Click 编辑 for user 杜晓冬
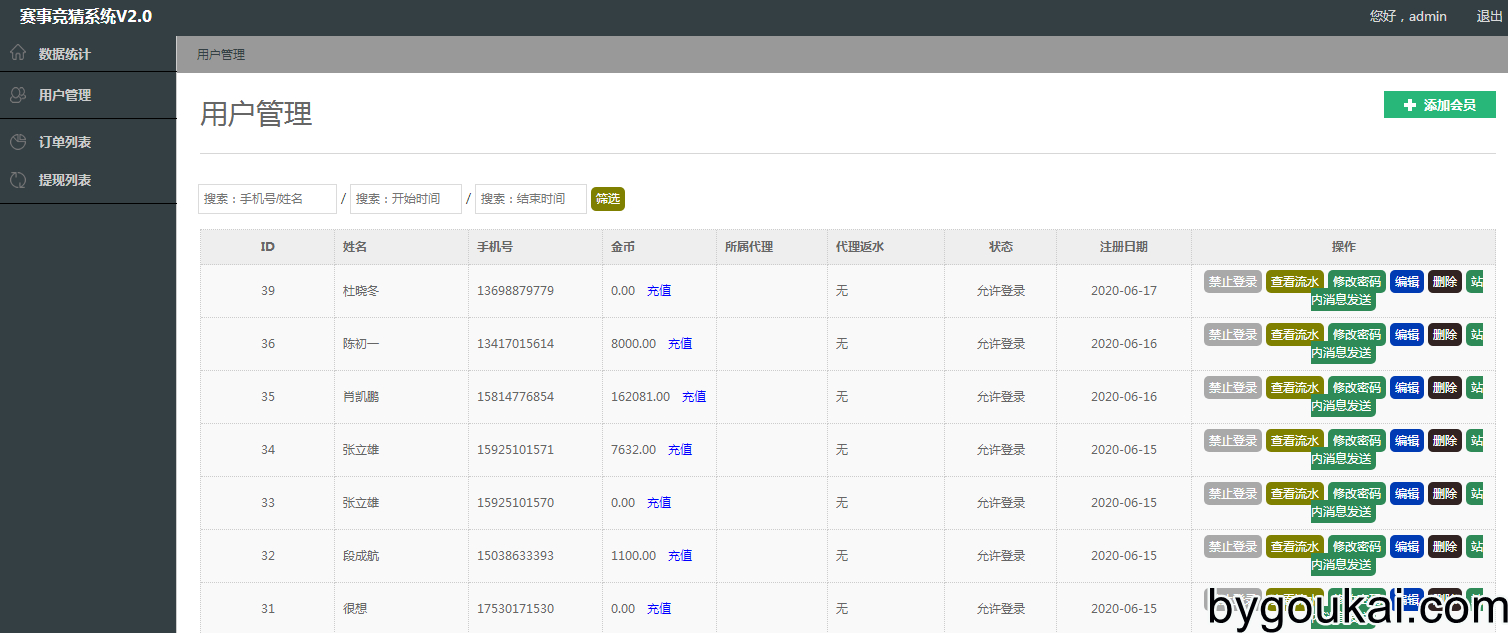 (x=1407, y=282)
